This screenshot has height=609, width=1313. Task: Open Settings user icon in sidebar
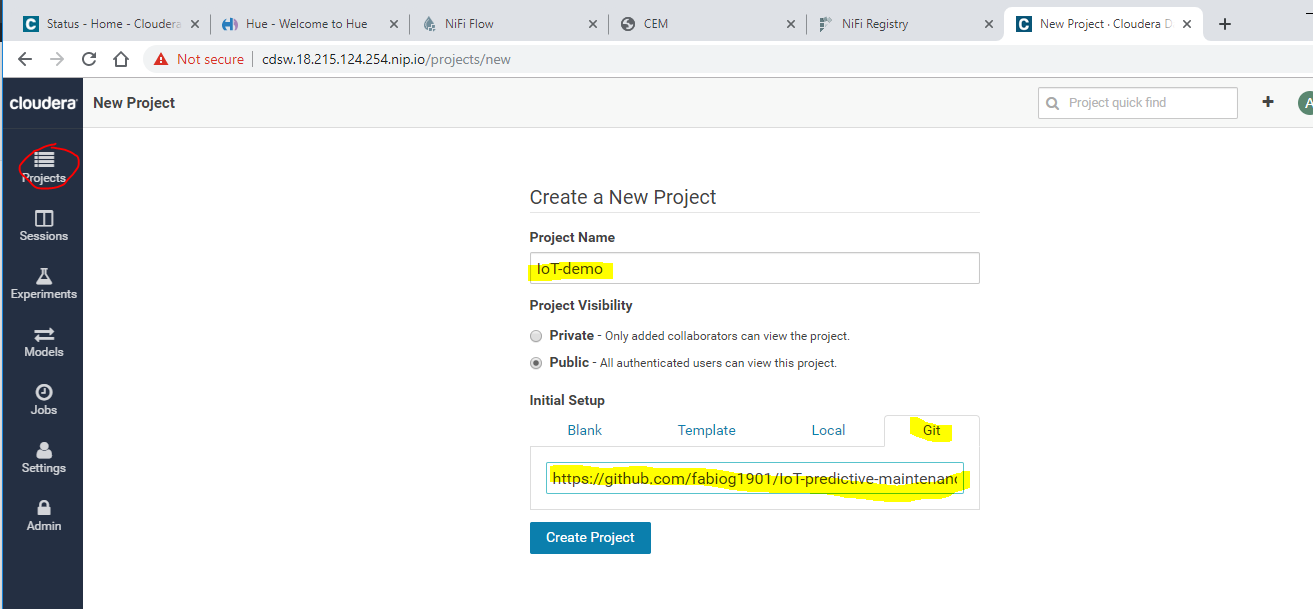coord(44,450)
